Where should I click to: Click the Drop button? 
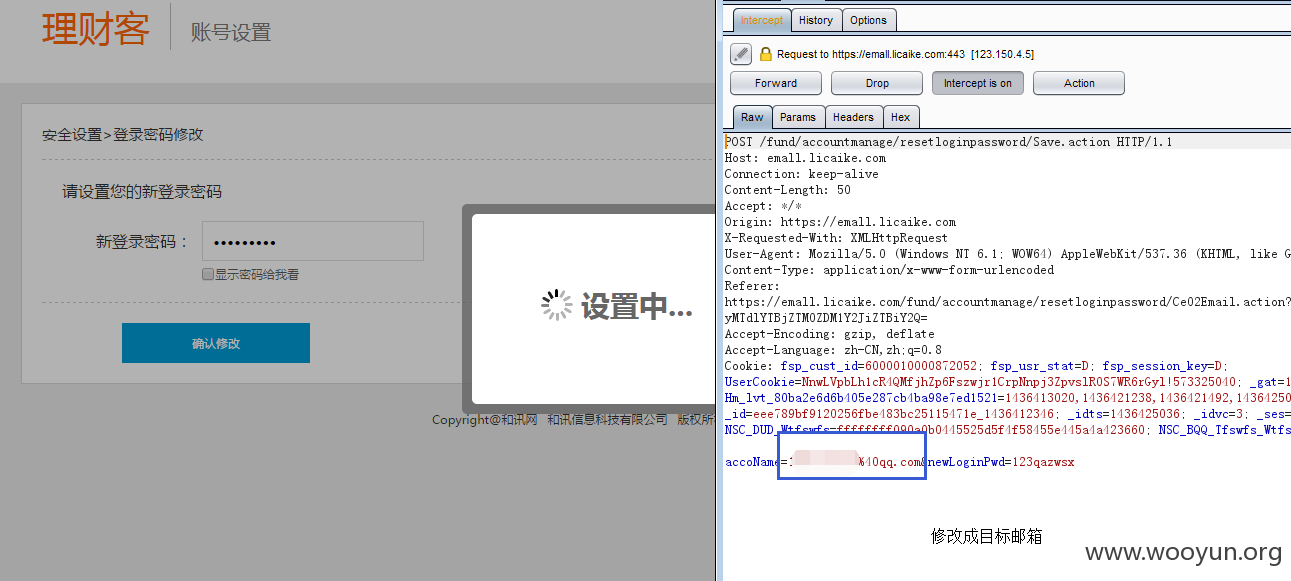(877, 83)
